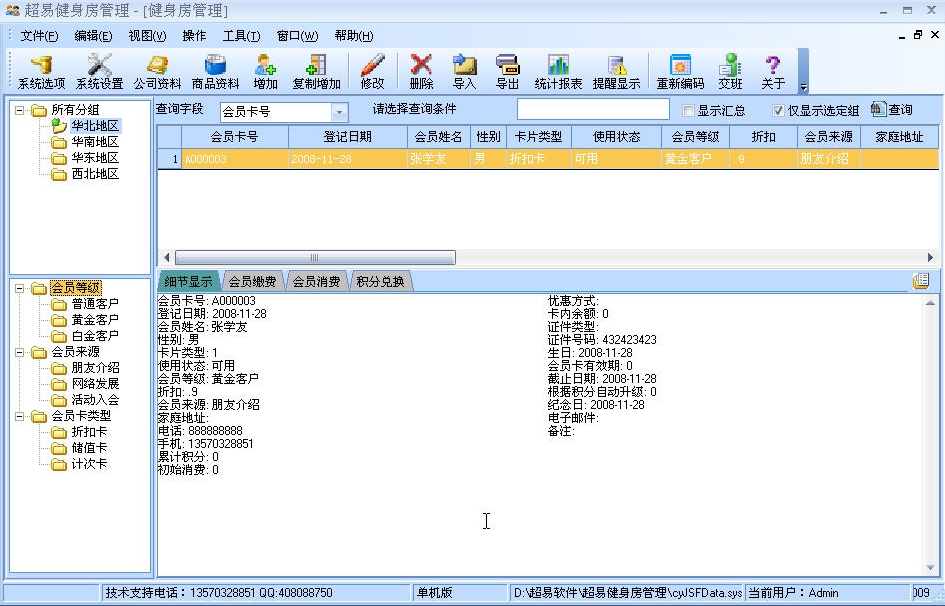This screenshot has height=606, width=945.
Task: Collapse the 会员来源 group
Action: pyautogui.click(x=21, y=351)
